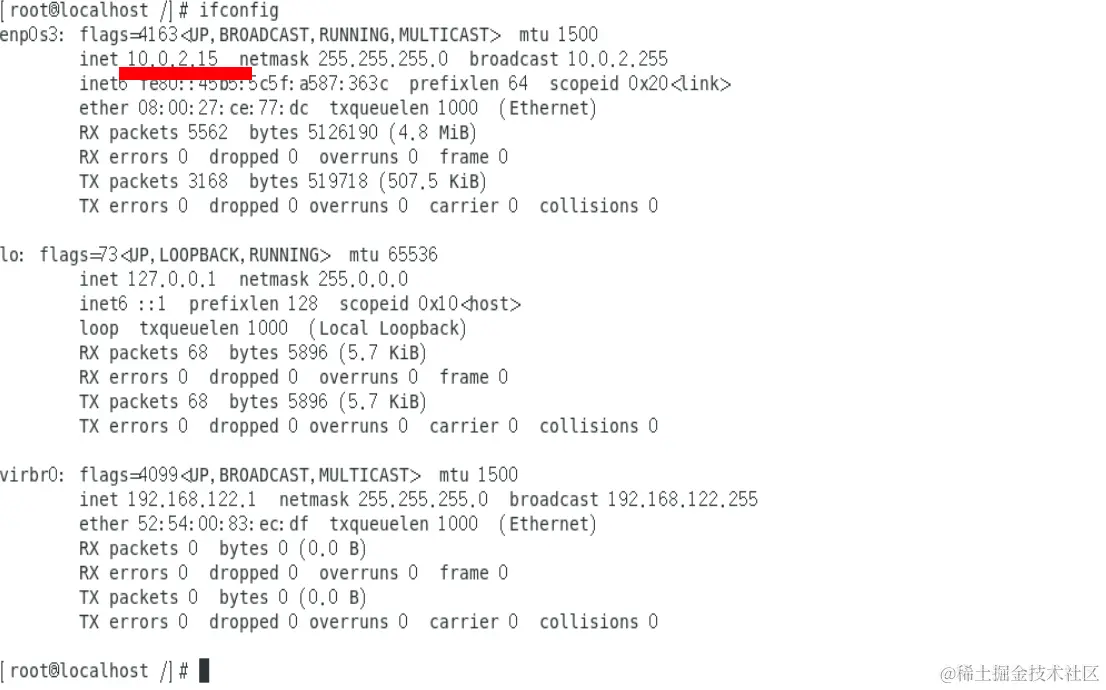Click the bottom root@localhost prompt
The width and height of the screenshot is (1106, 690).
pyautogui.click(x=94, y=670)
